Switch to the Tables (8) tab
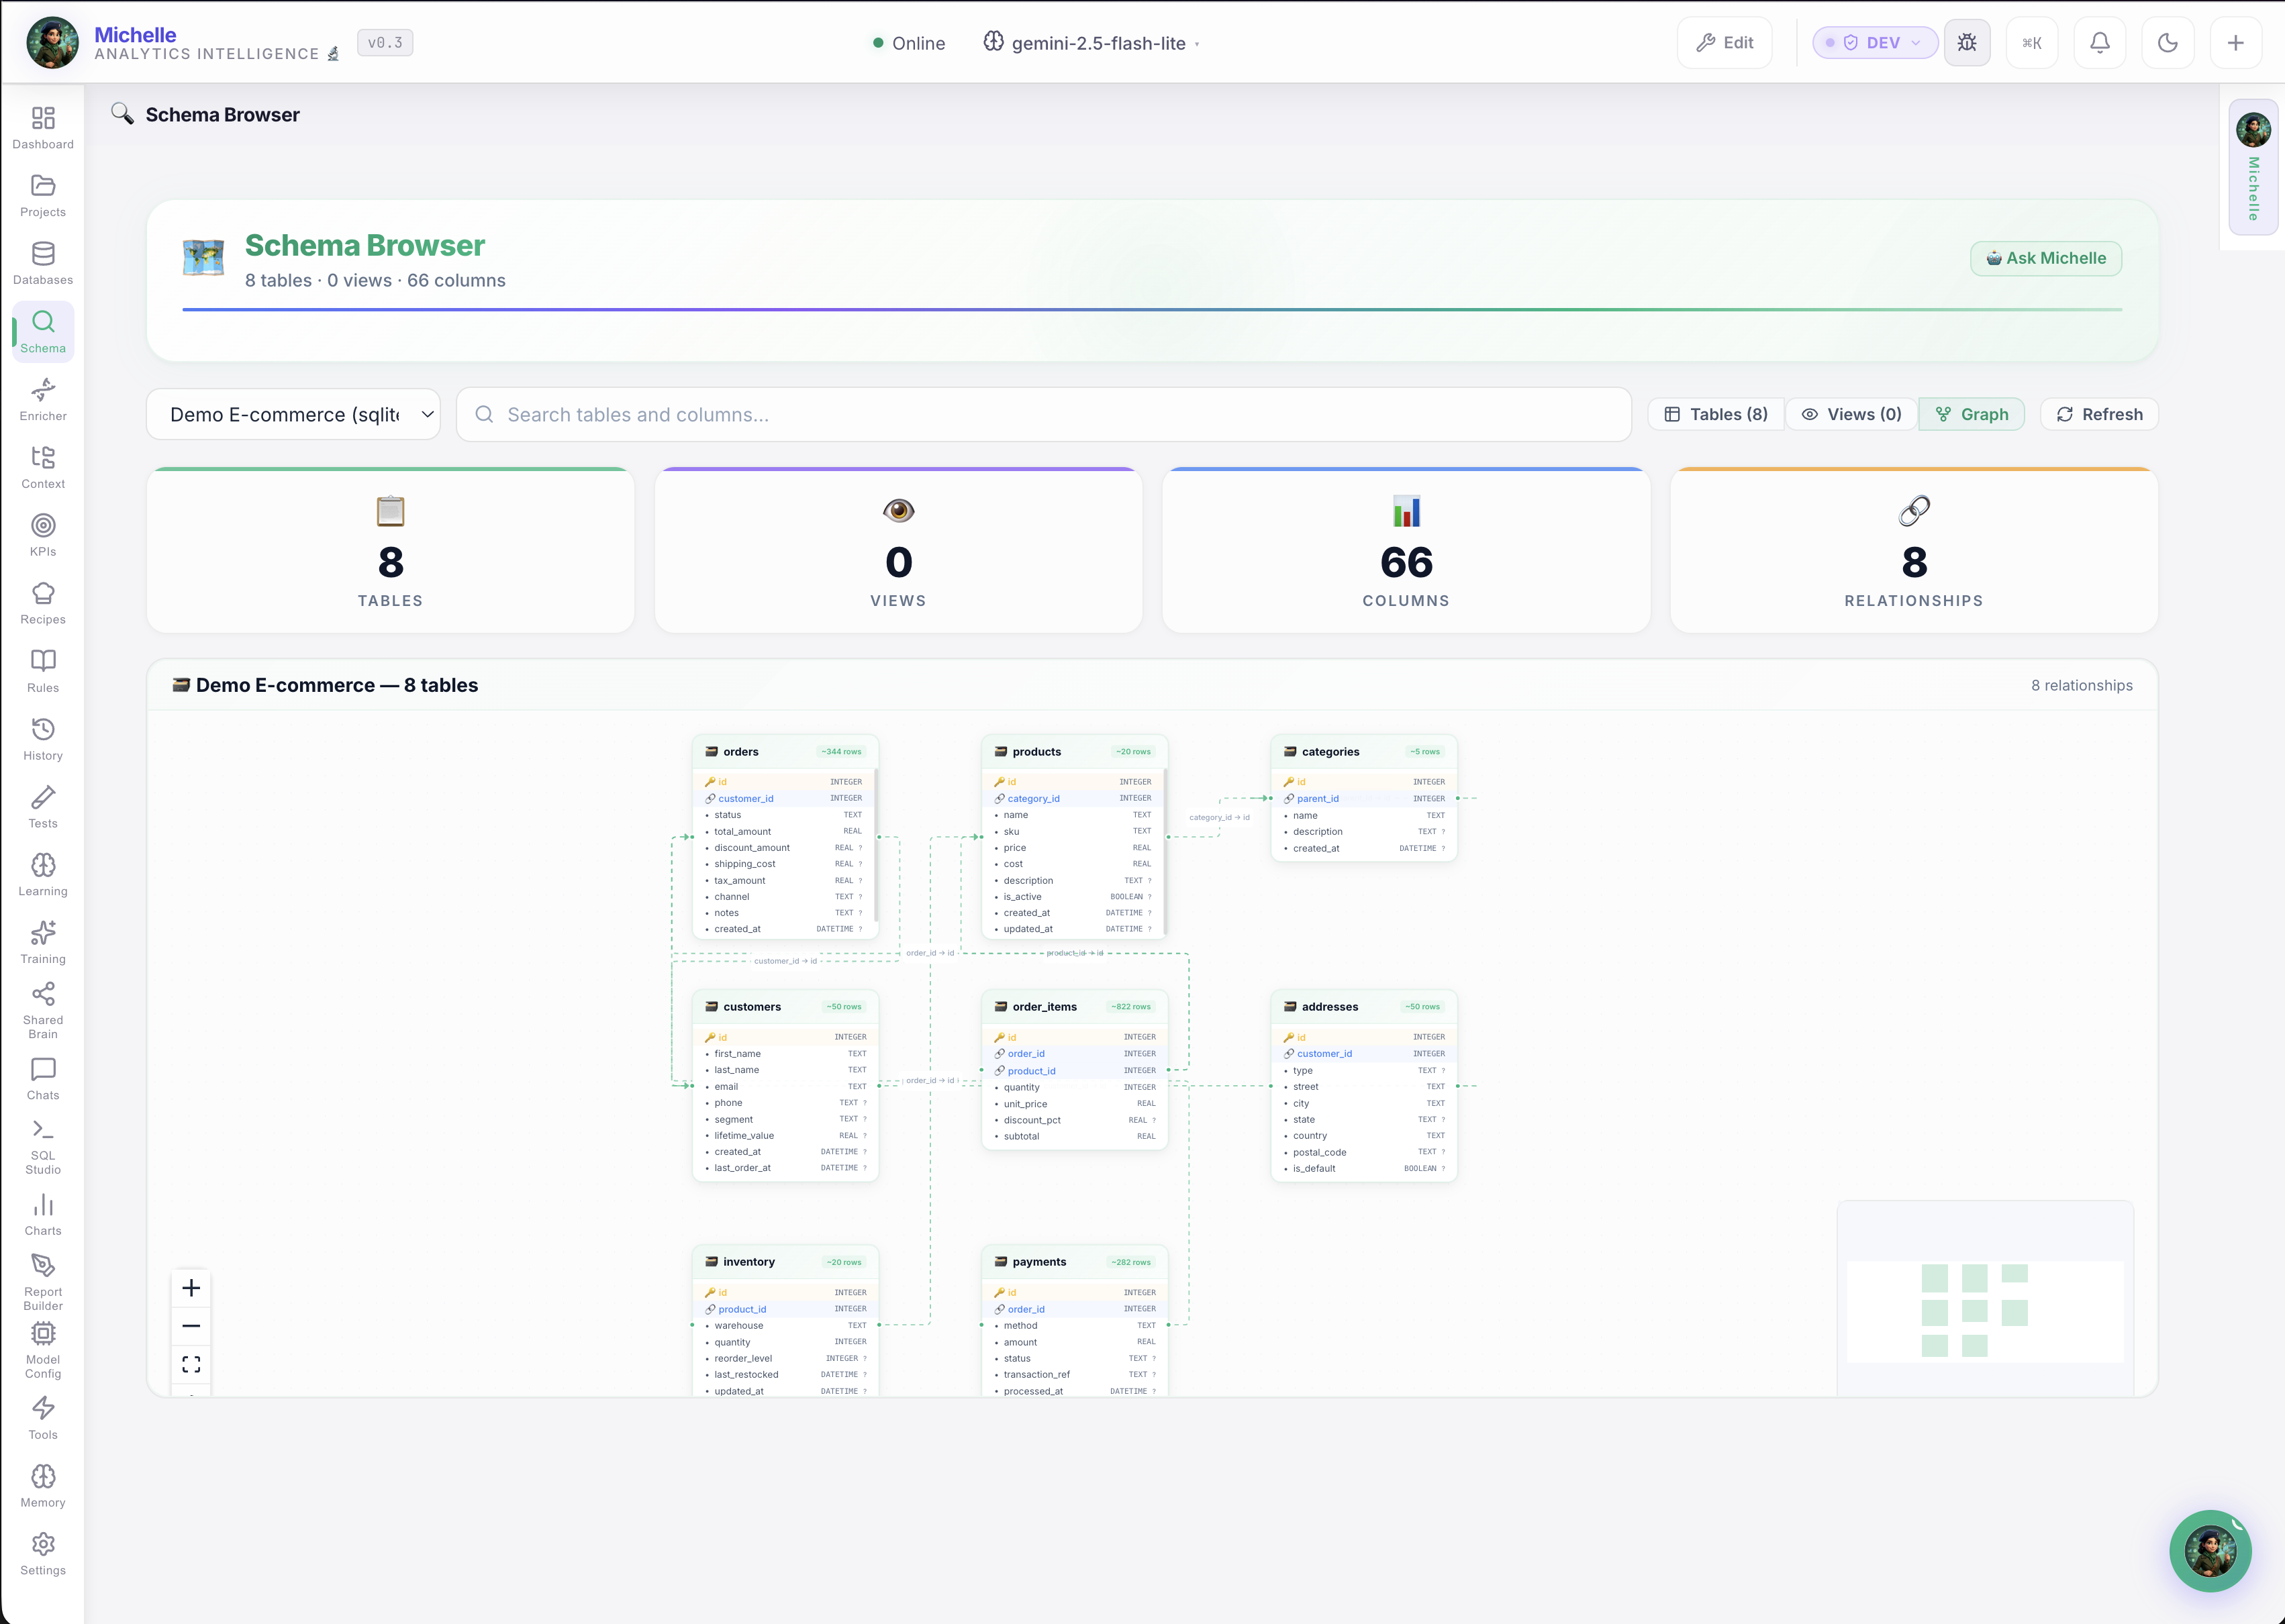This screenshot has height=1624, width=2285. pos(1716,414)
